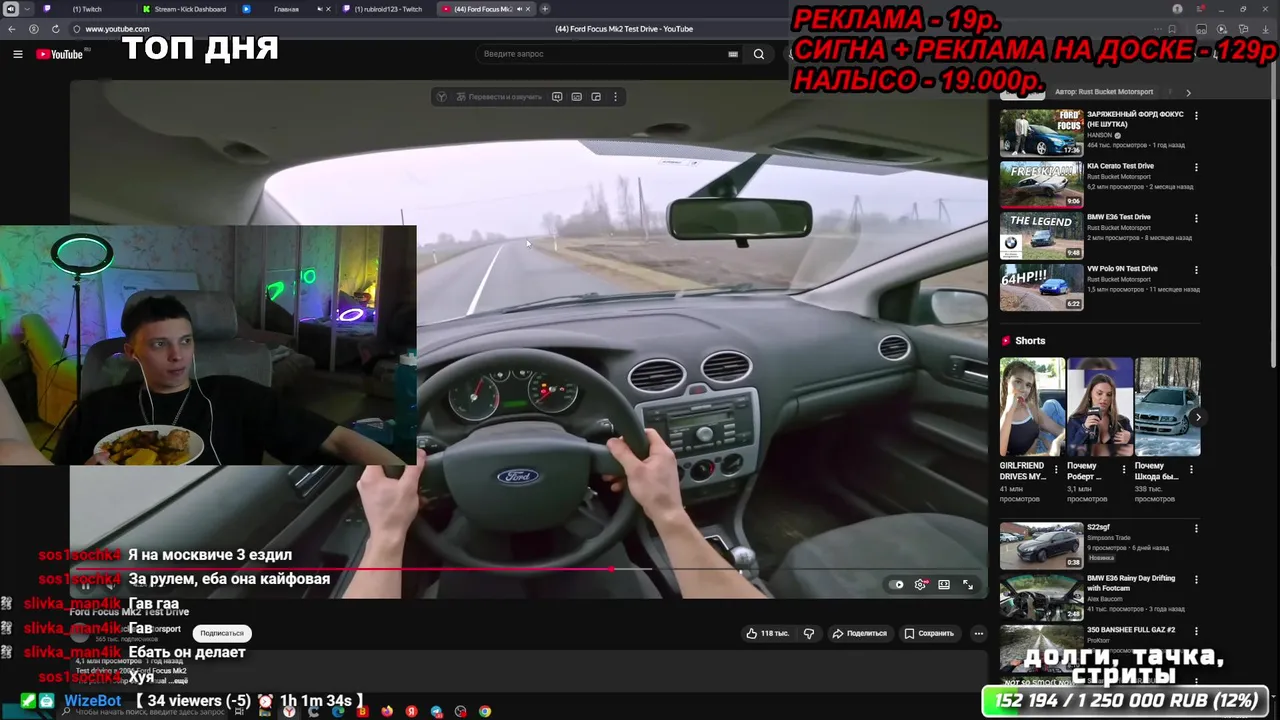Reload the page with refresh icon
The width and height of the screenshot is (1280, 720).
55,29
